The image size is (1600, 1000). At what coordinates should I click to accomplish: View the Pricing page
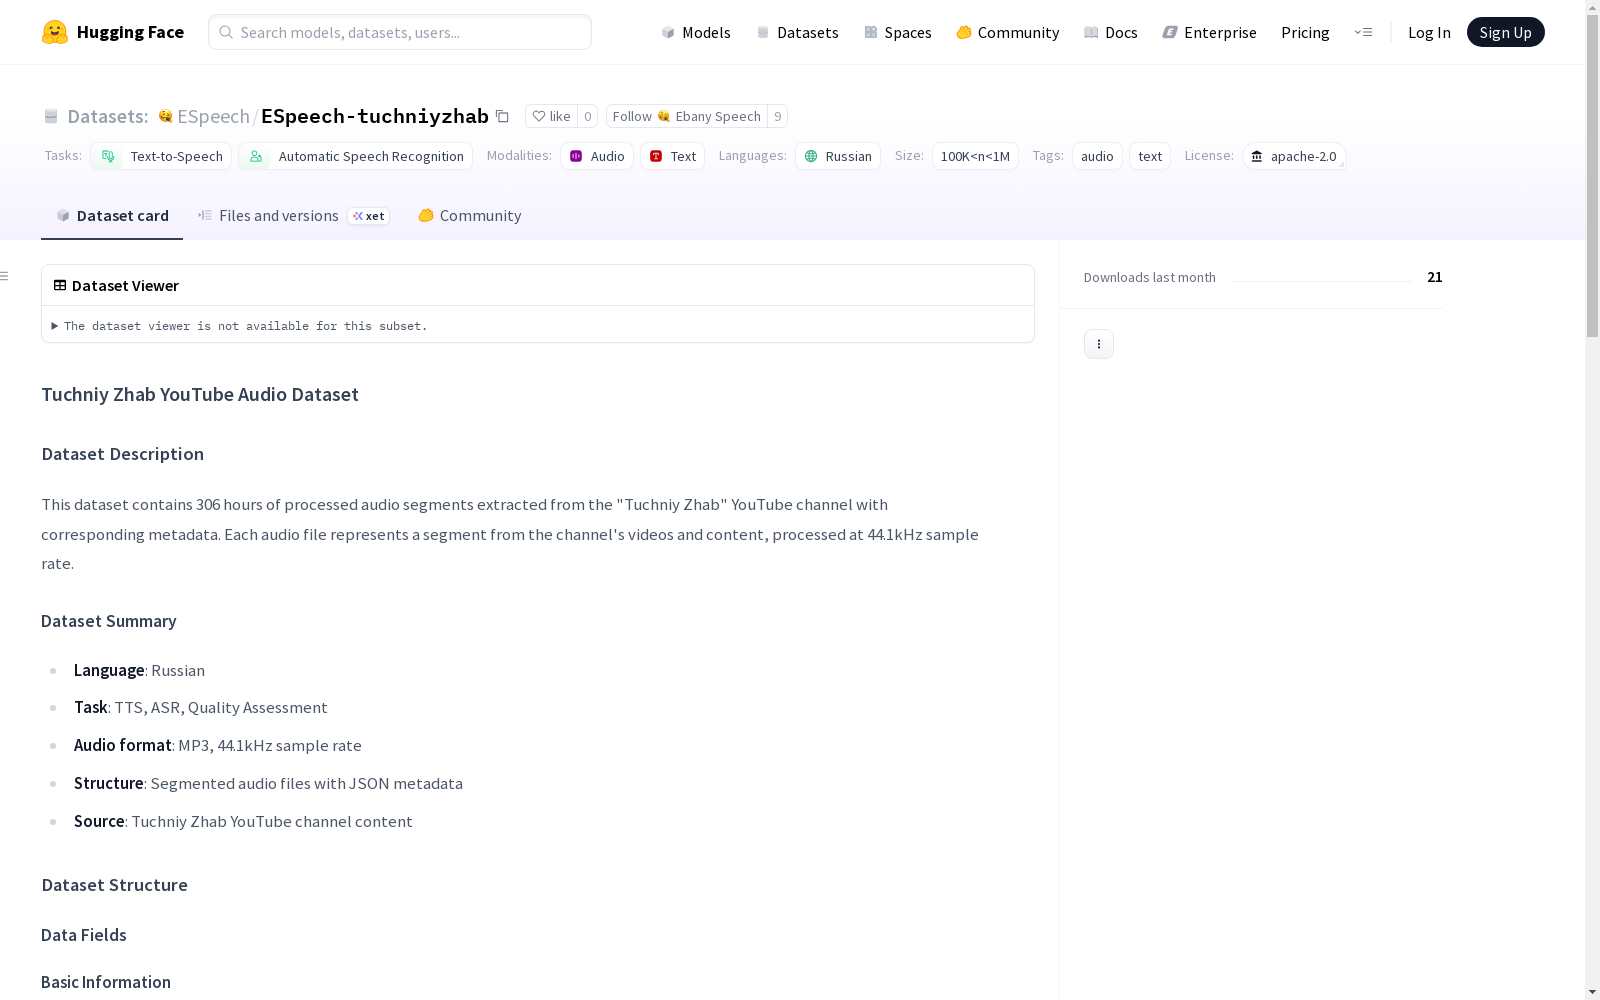pos(1305,32)
